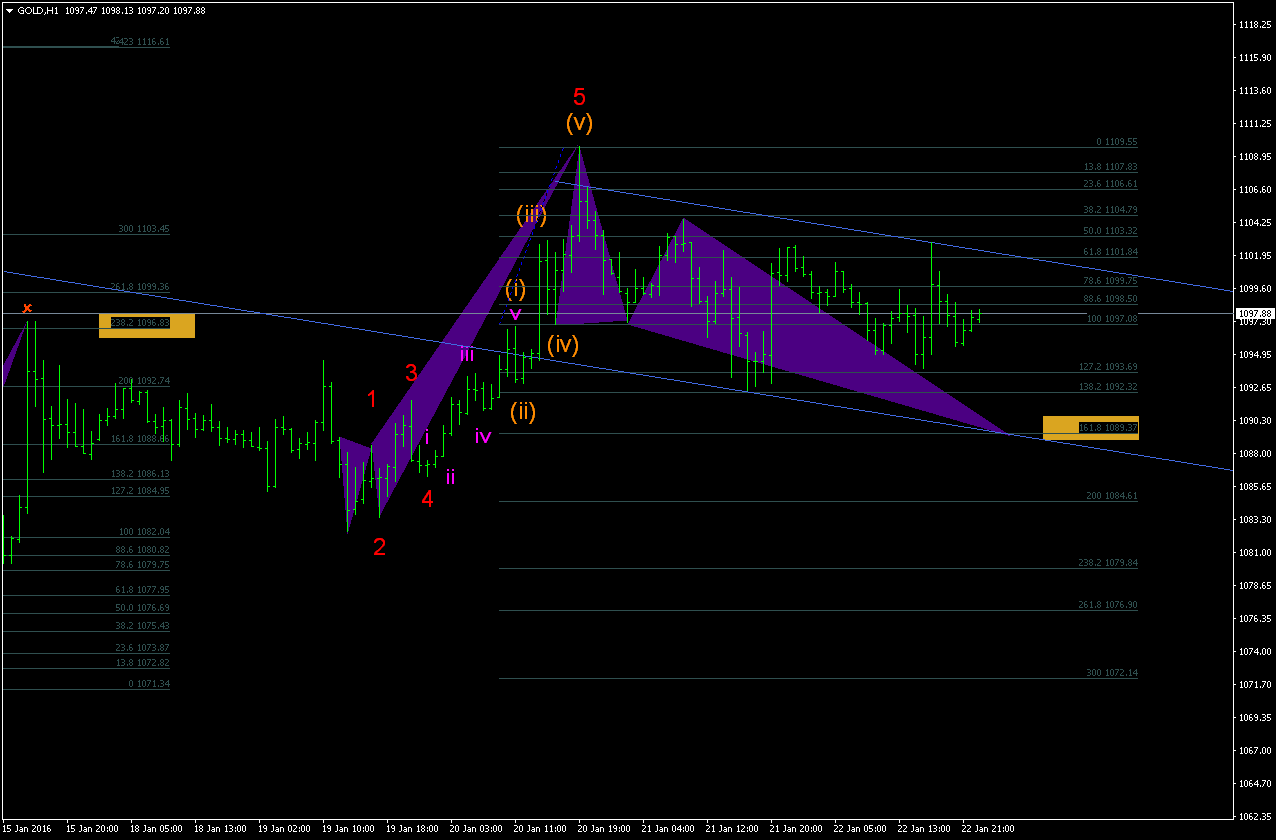Click the triangle icon beside GOLD,H1 title
Screen dimensions: 1276x840
(x=9, y=9)
